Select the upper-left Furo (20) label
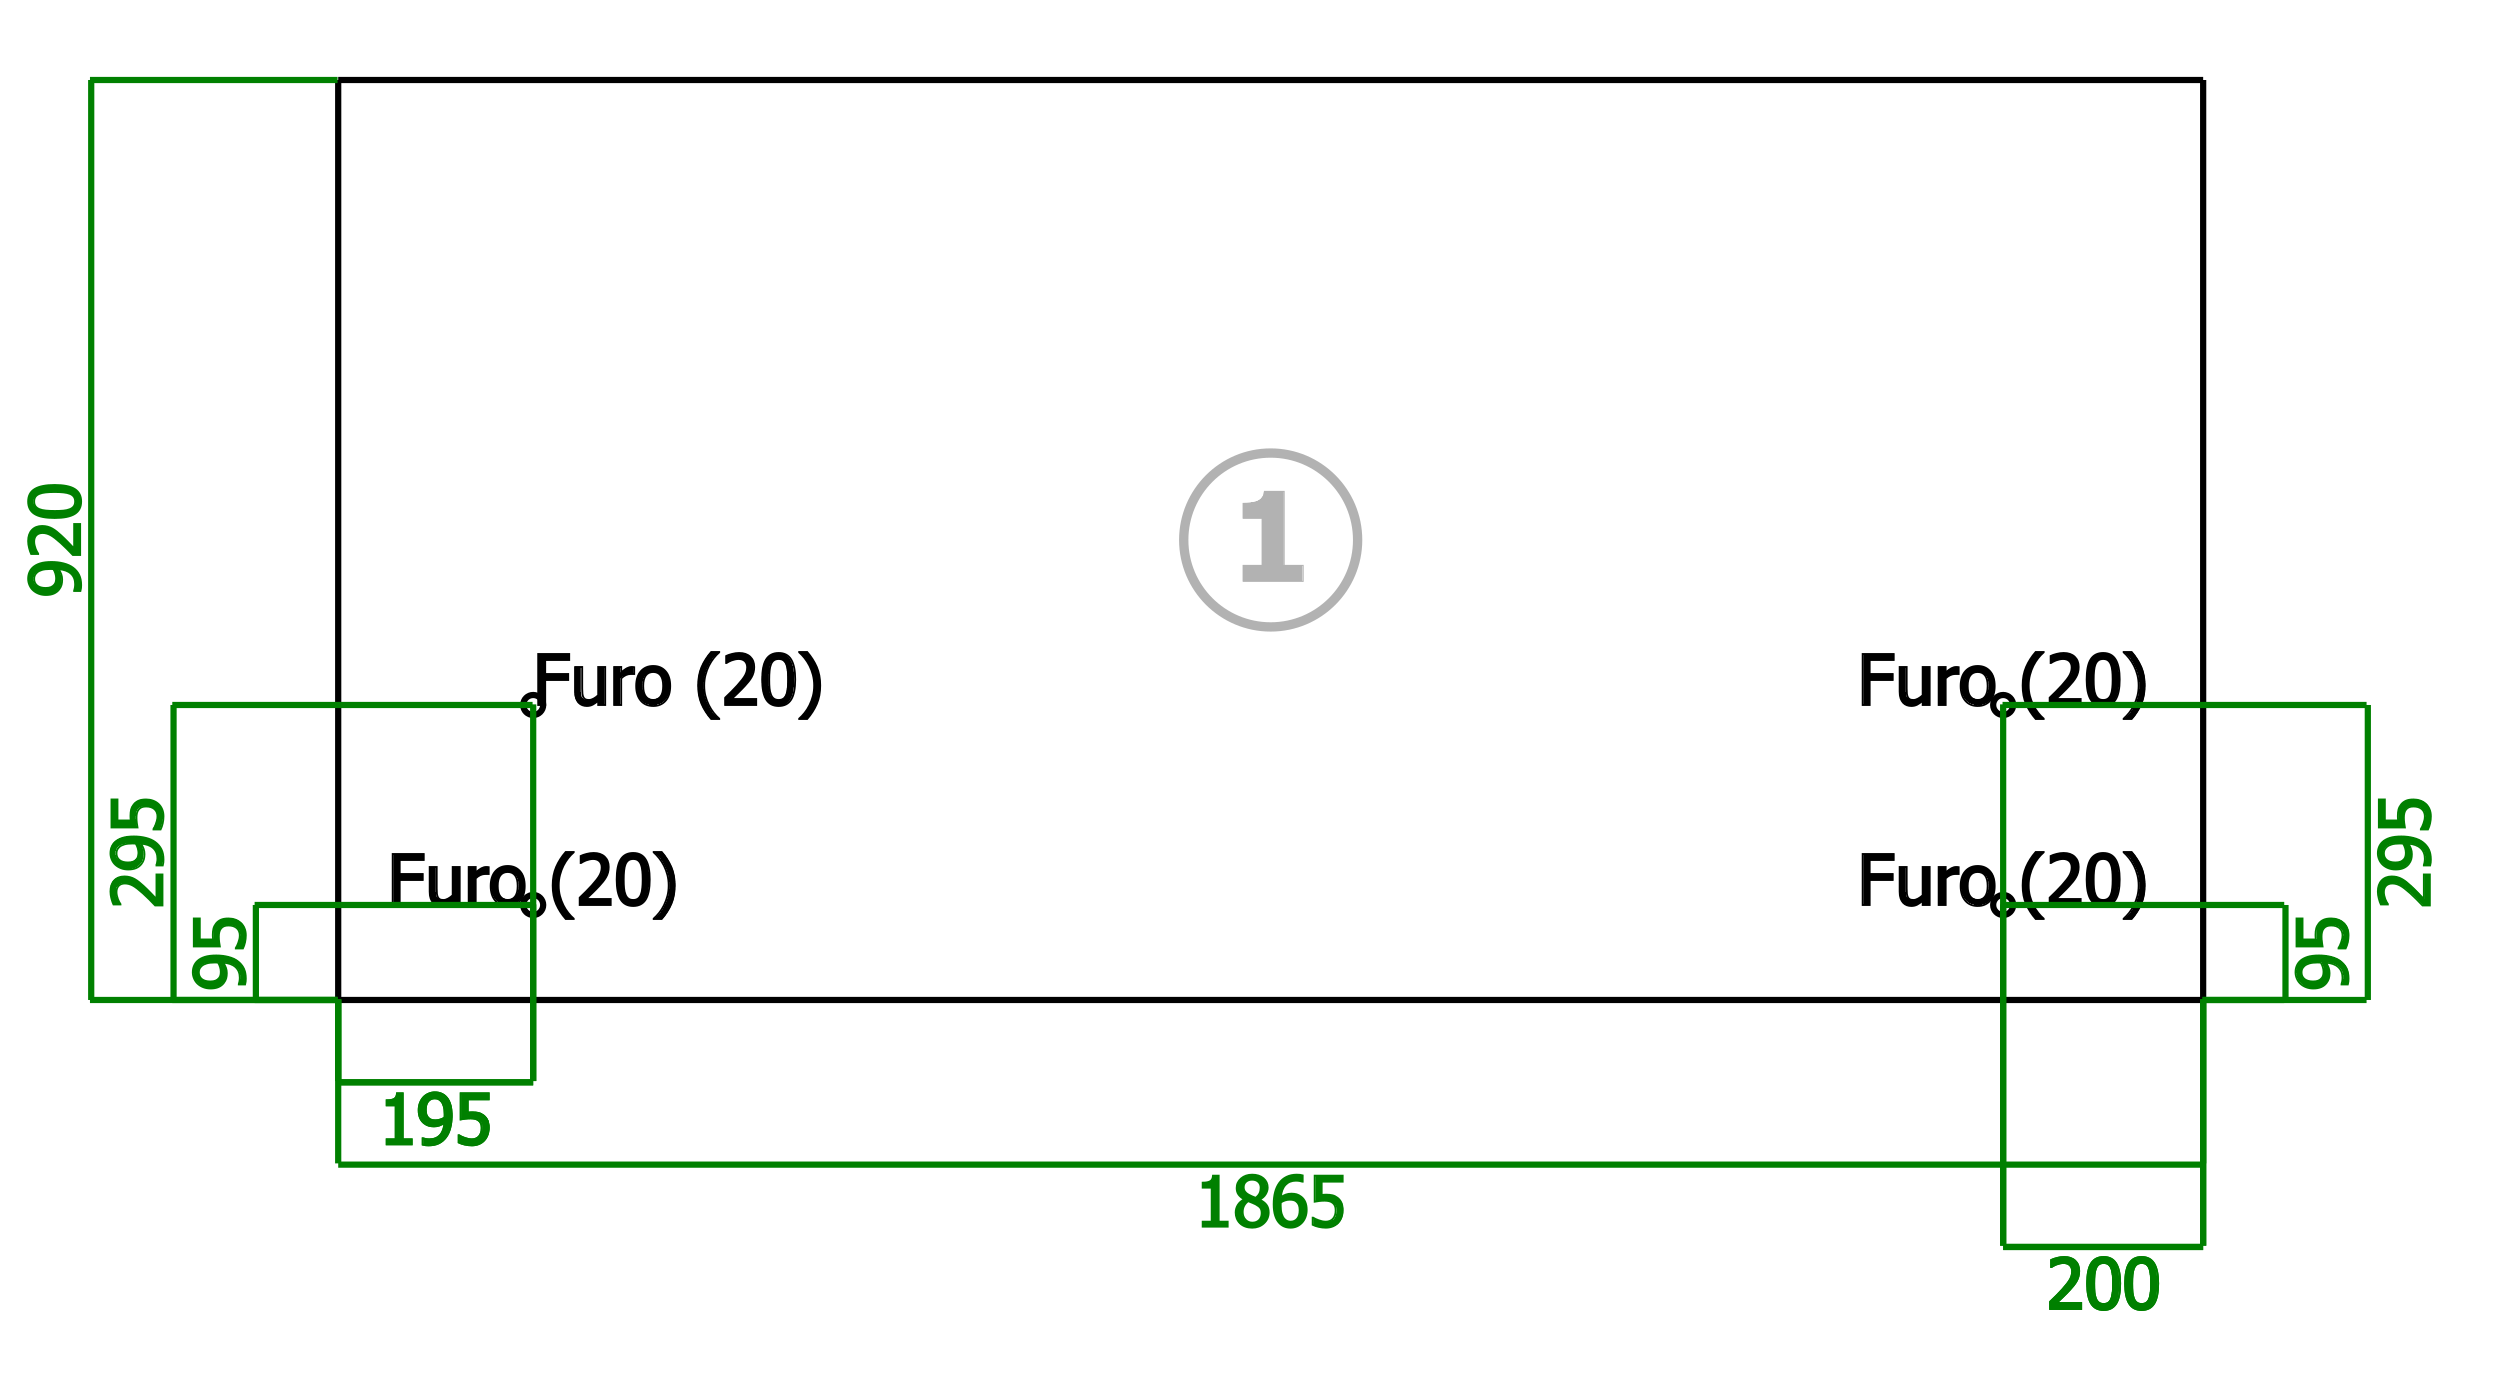2510x1389 pixels. [678, 683]
